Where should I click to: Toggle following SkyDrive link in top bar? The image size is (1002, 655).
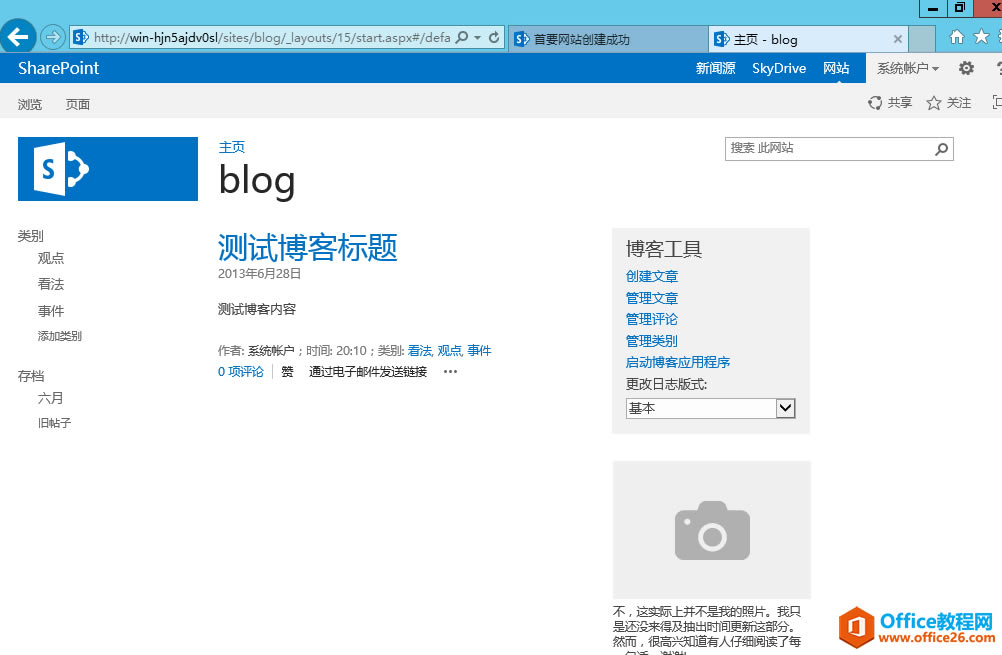[x=779, y=68]
